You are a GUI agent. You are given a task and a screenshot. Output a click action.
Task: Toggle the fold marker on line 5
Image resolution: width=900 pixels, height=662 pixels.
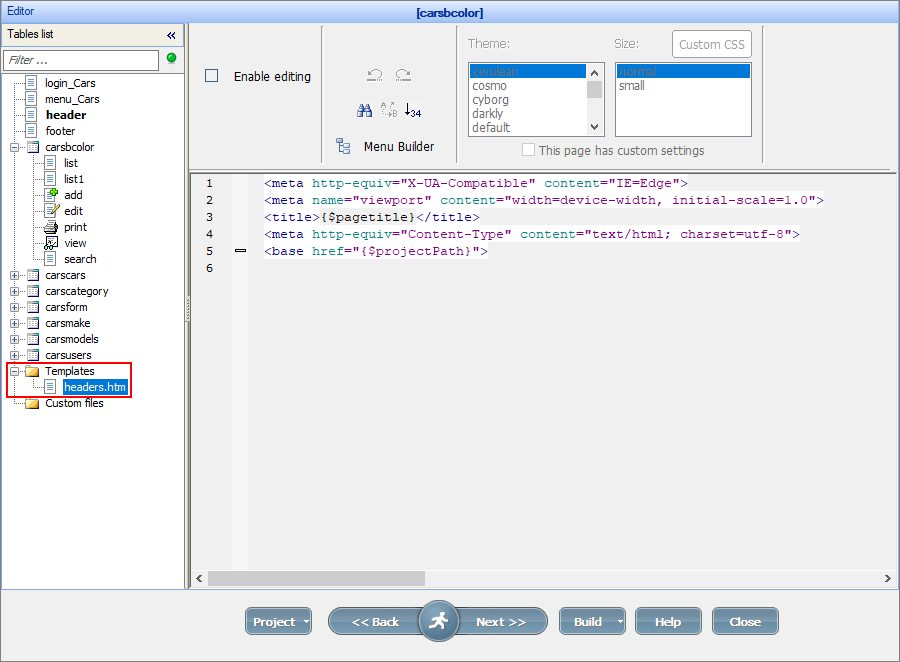tap(240, 252)
